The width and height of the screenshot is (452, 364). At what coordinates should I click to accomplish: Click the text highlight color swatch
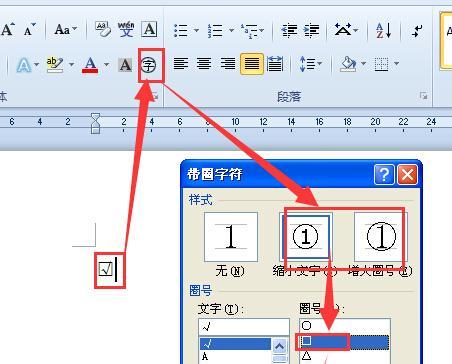pos(55,64)
